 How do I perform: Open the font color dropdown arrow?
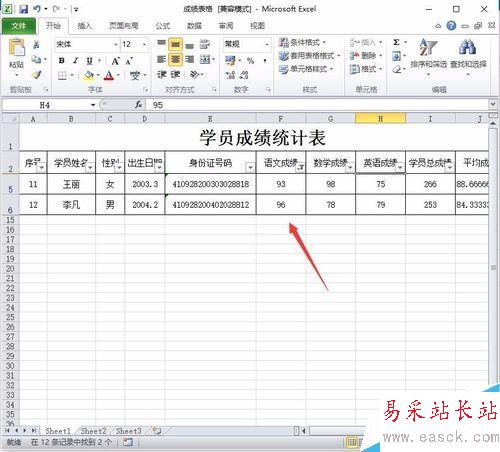118,76
